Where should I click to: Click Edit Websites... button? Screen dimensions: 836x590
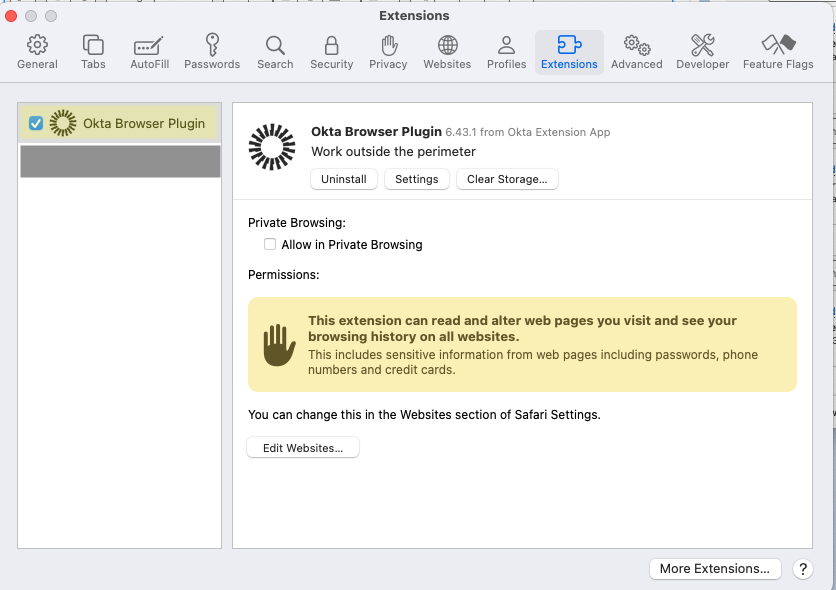(x=303, y=448)
